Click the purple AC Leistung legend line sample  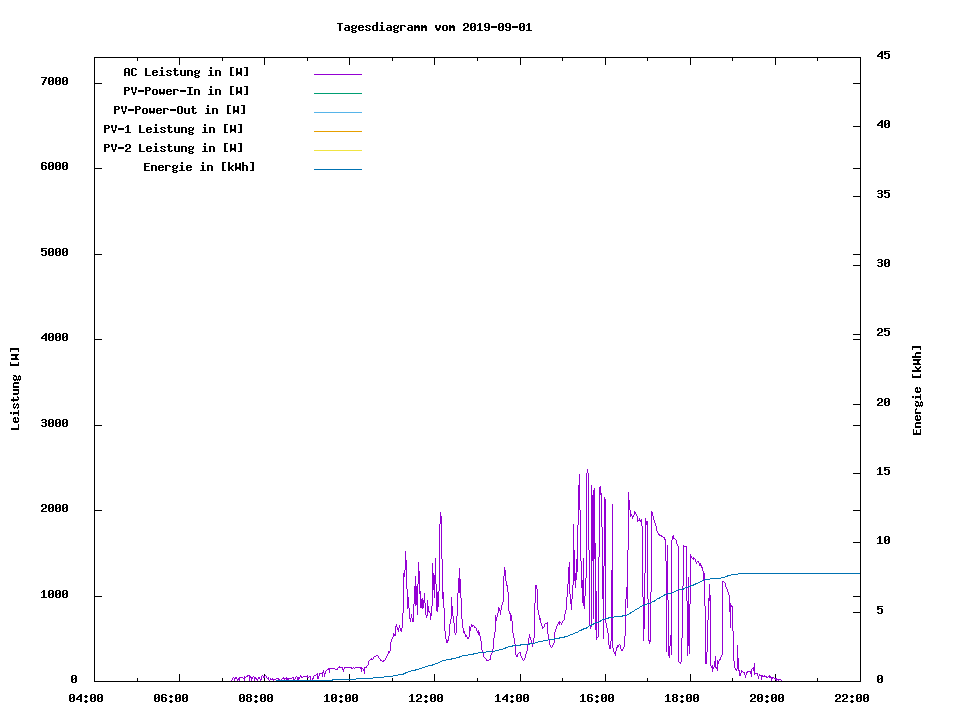point(337,74)
